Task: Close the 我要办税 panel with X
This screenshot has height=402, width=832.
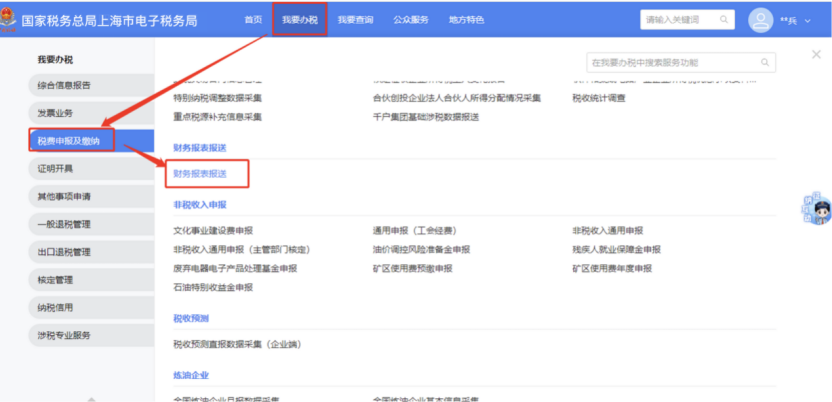Action: (x=816, y=54)
